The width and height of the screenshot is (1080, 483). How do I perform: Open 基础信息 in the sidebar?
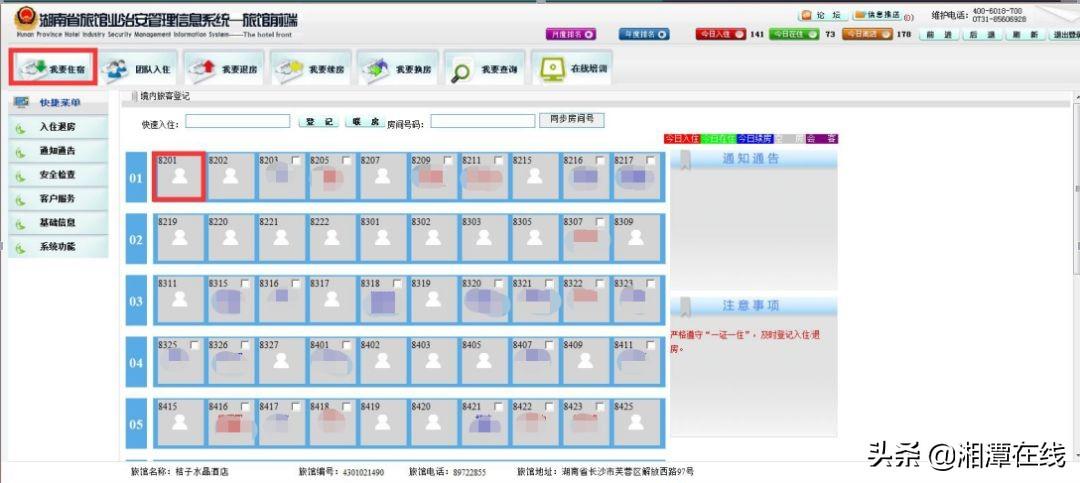58,223
